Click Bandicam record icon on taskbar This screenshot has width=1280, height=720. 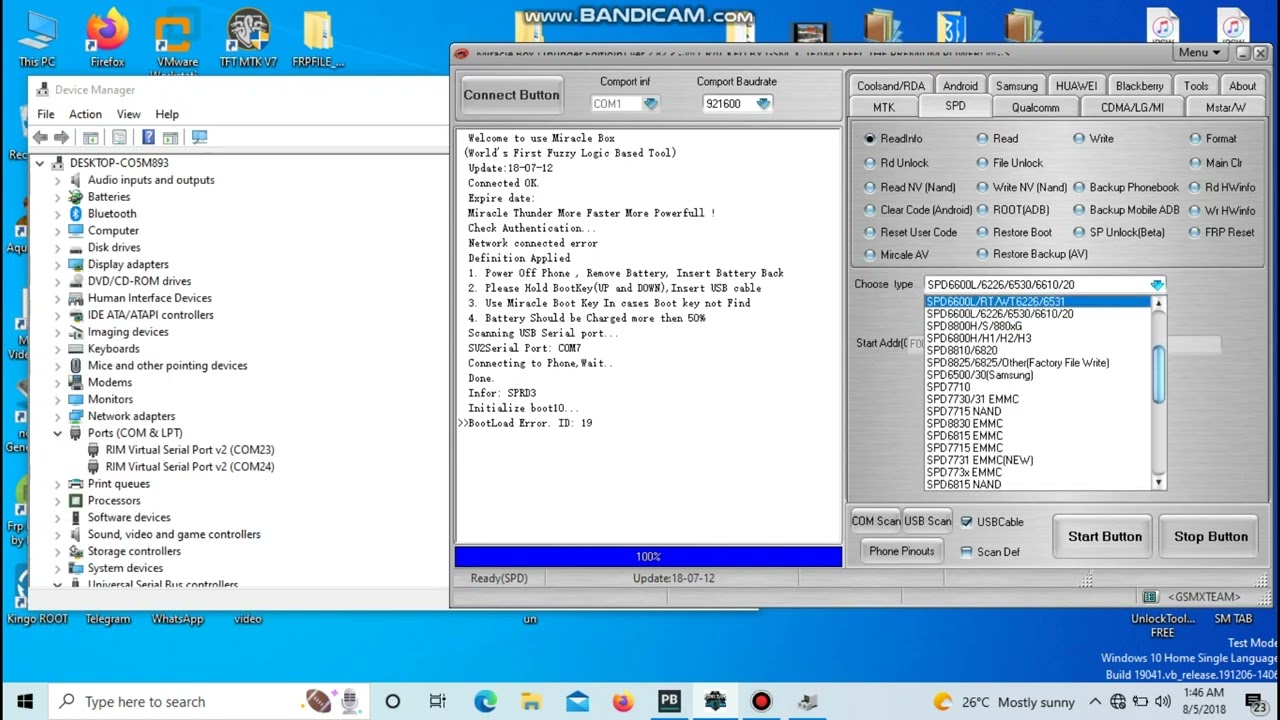tap(761, 701)
